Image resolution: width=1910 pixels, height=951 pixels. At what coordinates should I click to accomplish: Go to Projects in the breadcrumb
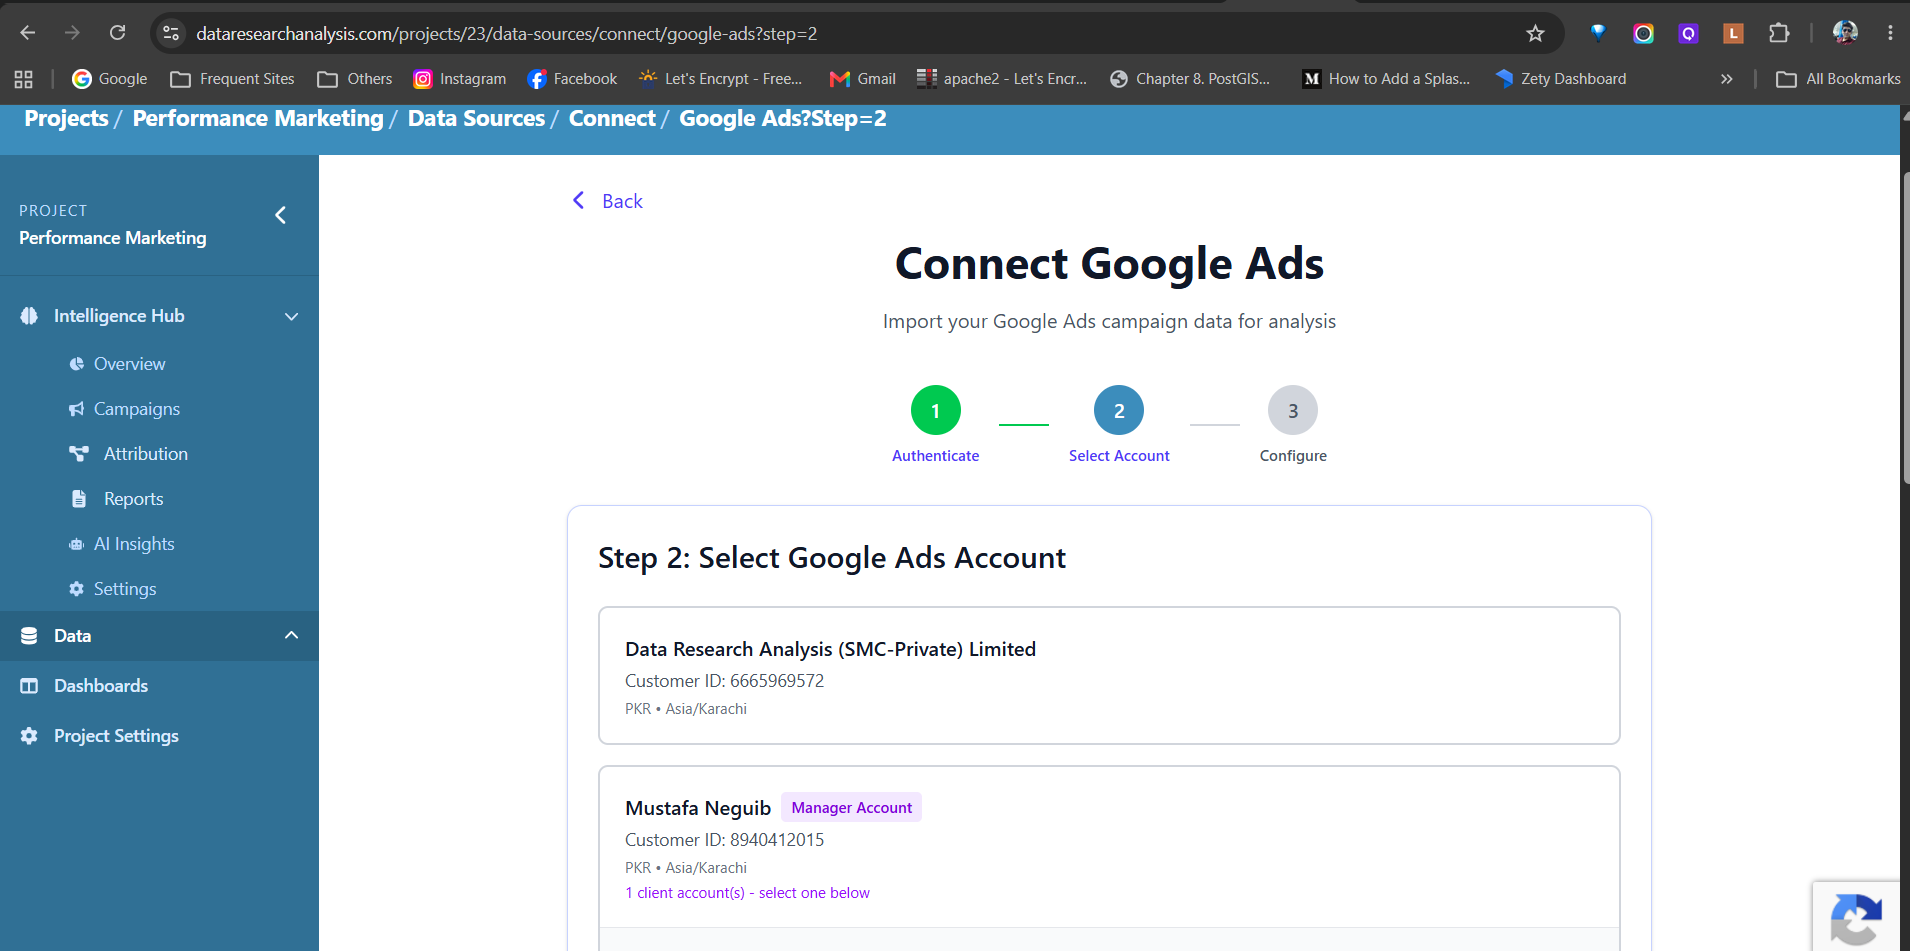[66, 118]
